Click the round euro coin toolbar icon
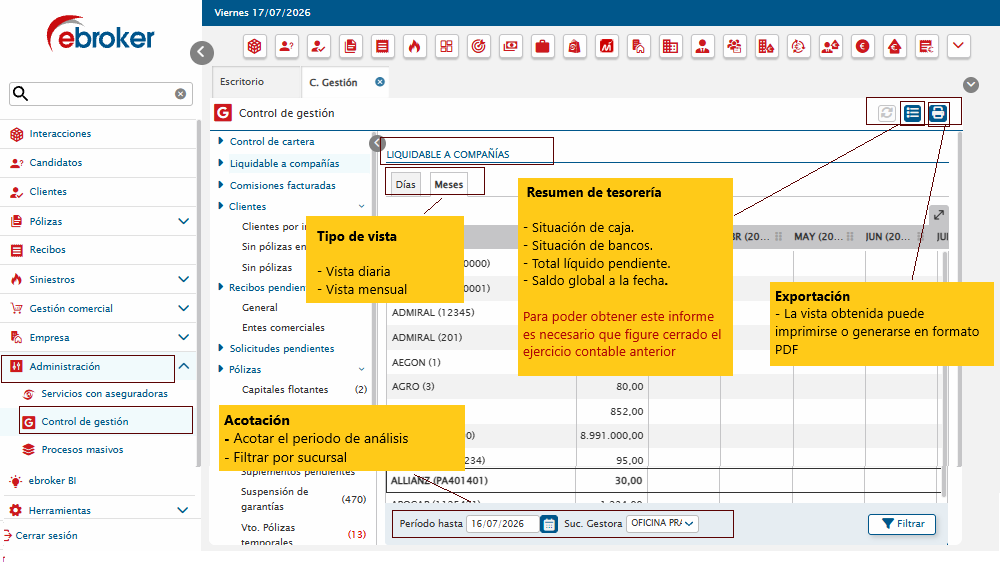Screen dimensions: 1000x562 863,47
